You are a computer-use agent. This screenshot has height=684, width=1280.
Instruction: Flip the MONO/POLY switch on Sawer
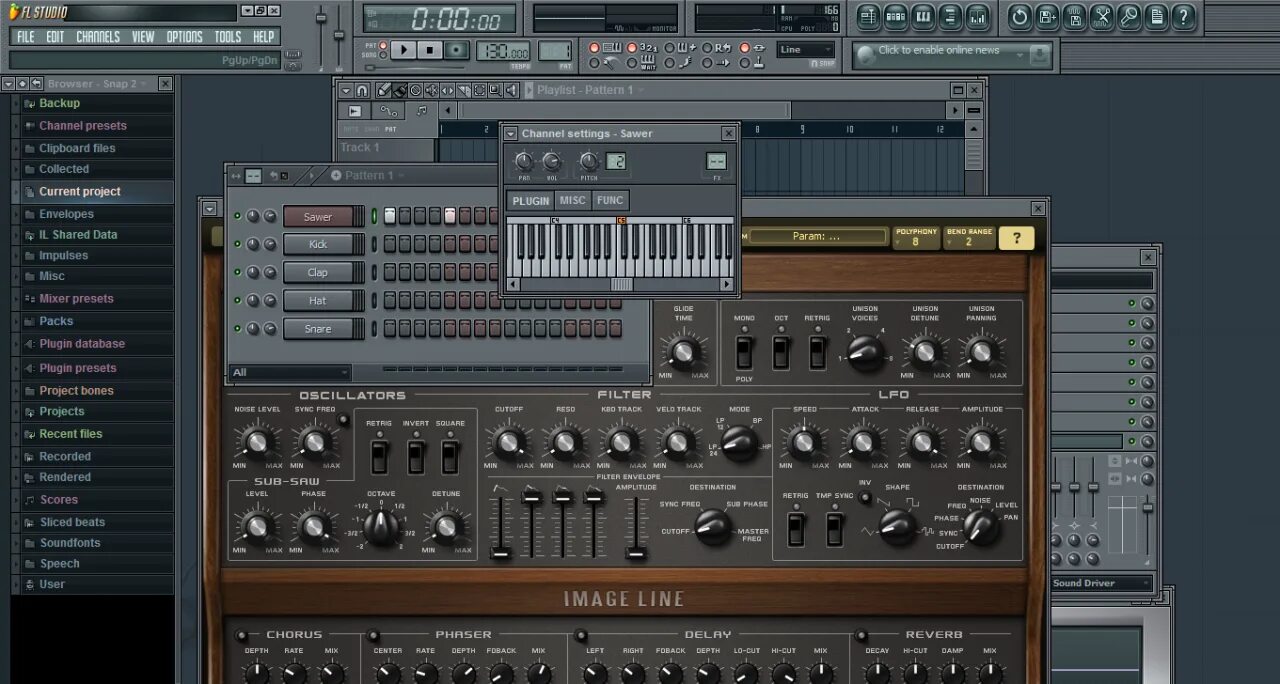tap(743, 352)
